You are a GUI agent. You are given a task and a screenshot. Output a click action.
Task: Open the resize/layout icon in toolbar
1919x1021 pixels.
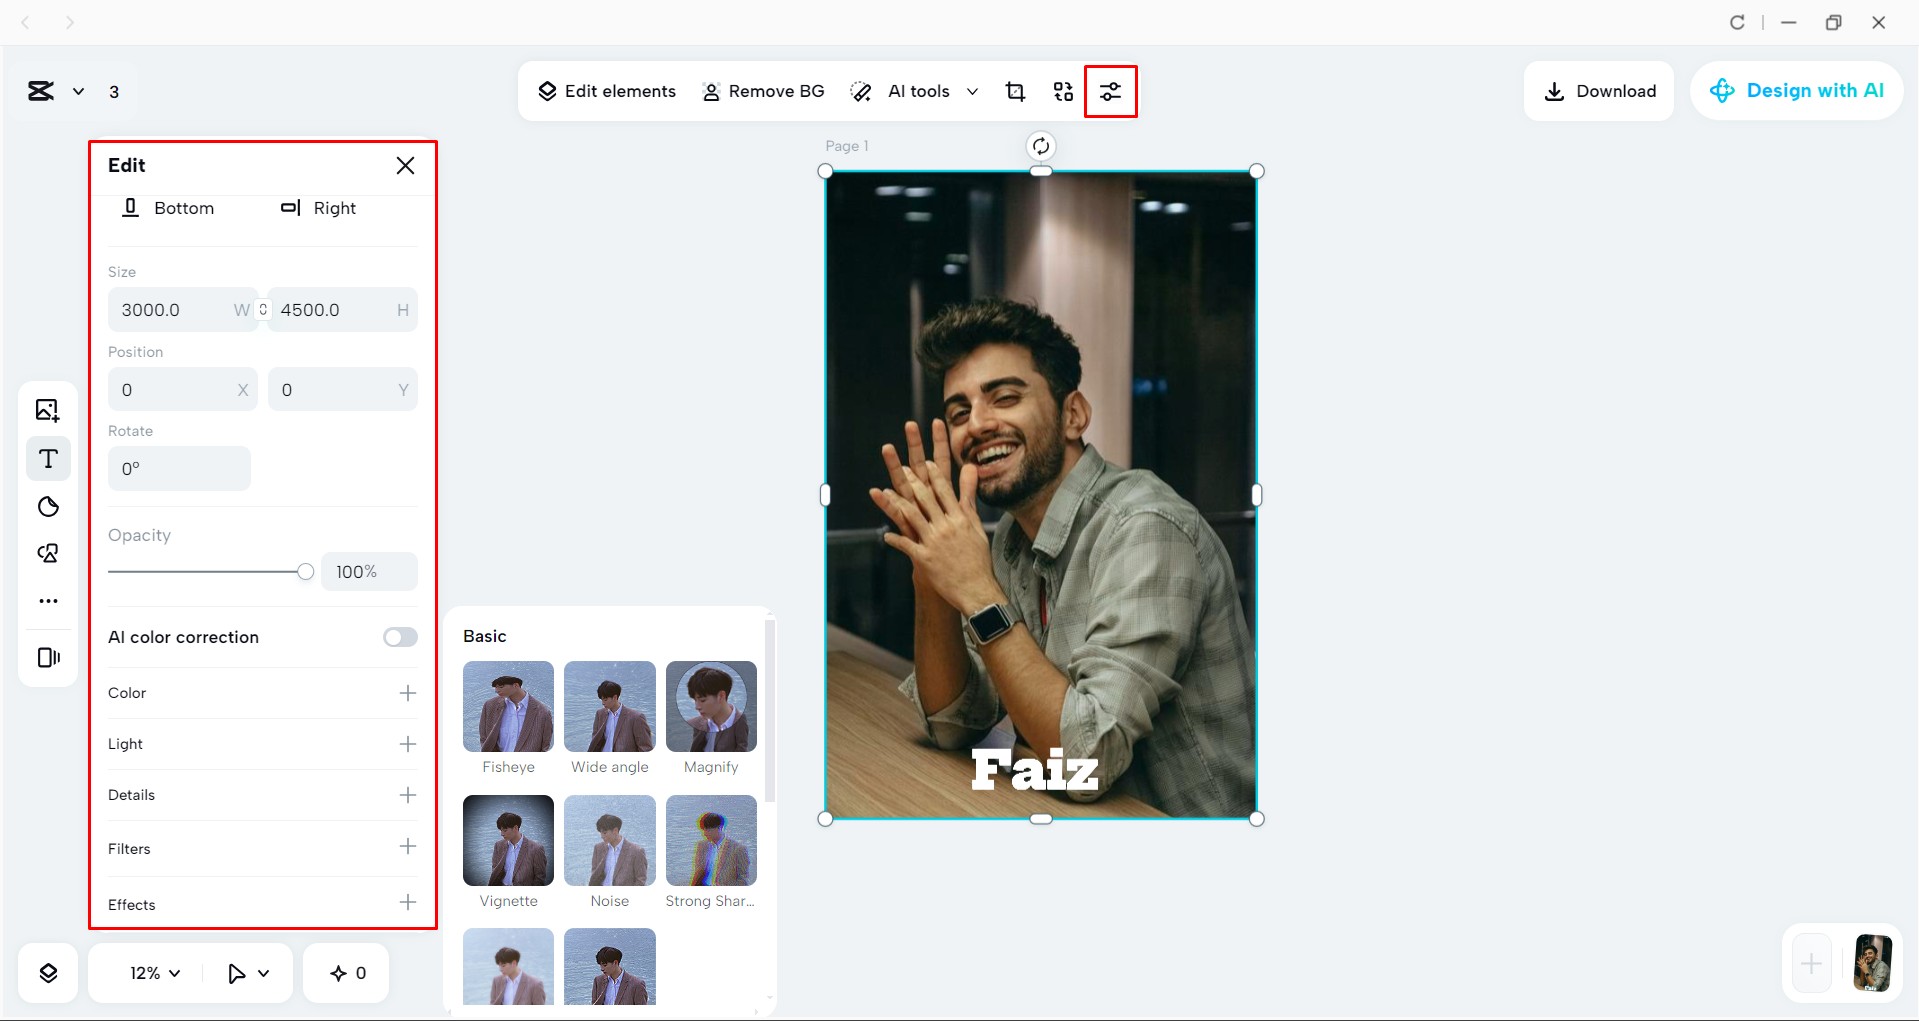click(1063, 91)
